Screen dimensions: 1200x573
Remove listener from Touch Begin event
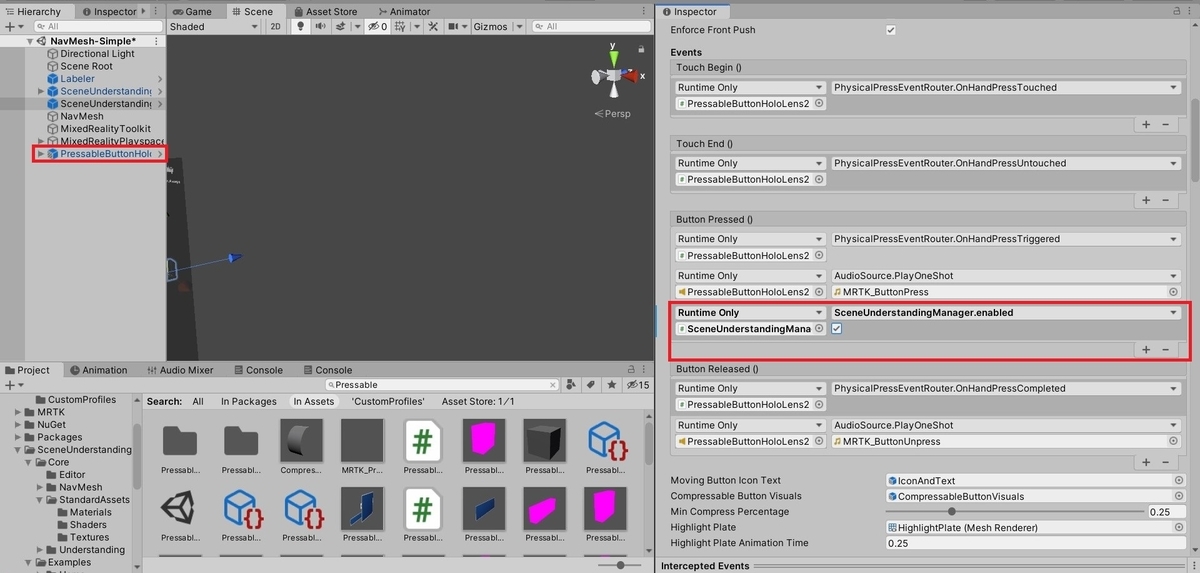pos(1165,125)
